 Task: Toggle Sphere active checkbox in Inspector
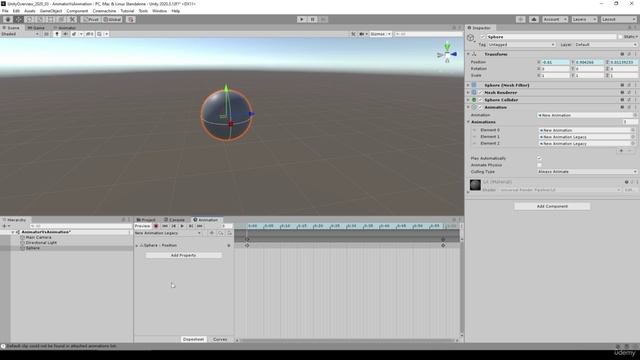pos(483,37)
